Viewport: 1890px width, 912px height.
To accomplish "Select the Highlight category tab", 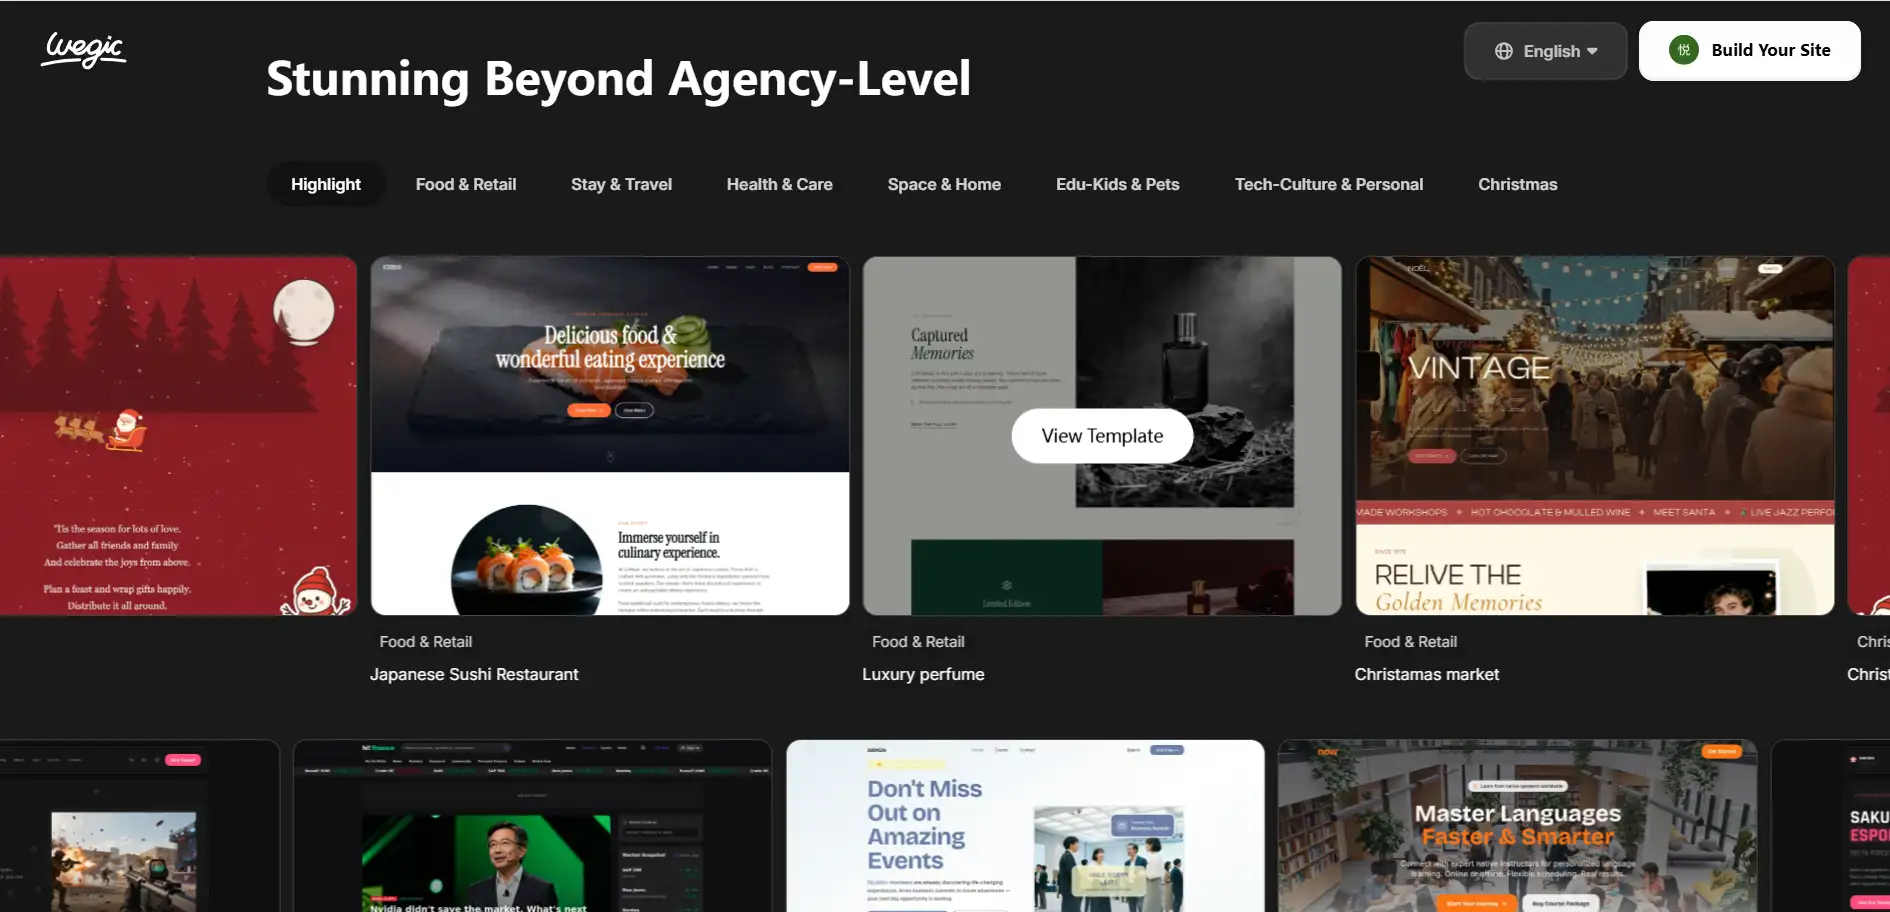I will 325,184.
